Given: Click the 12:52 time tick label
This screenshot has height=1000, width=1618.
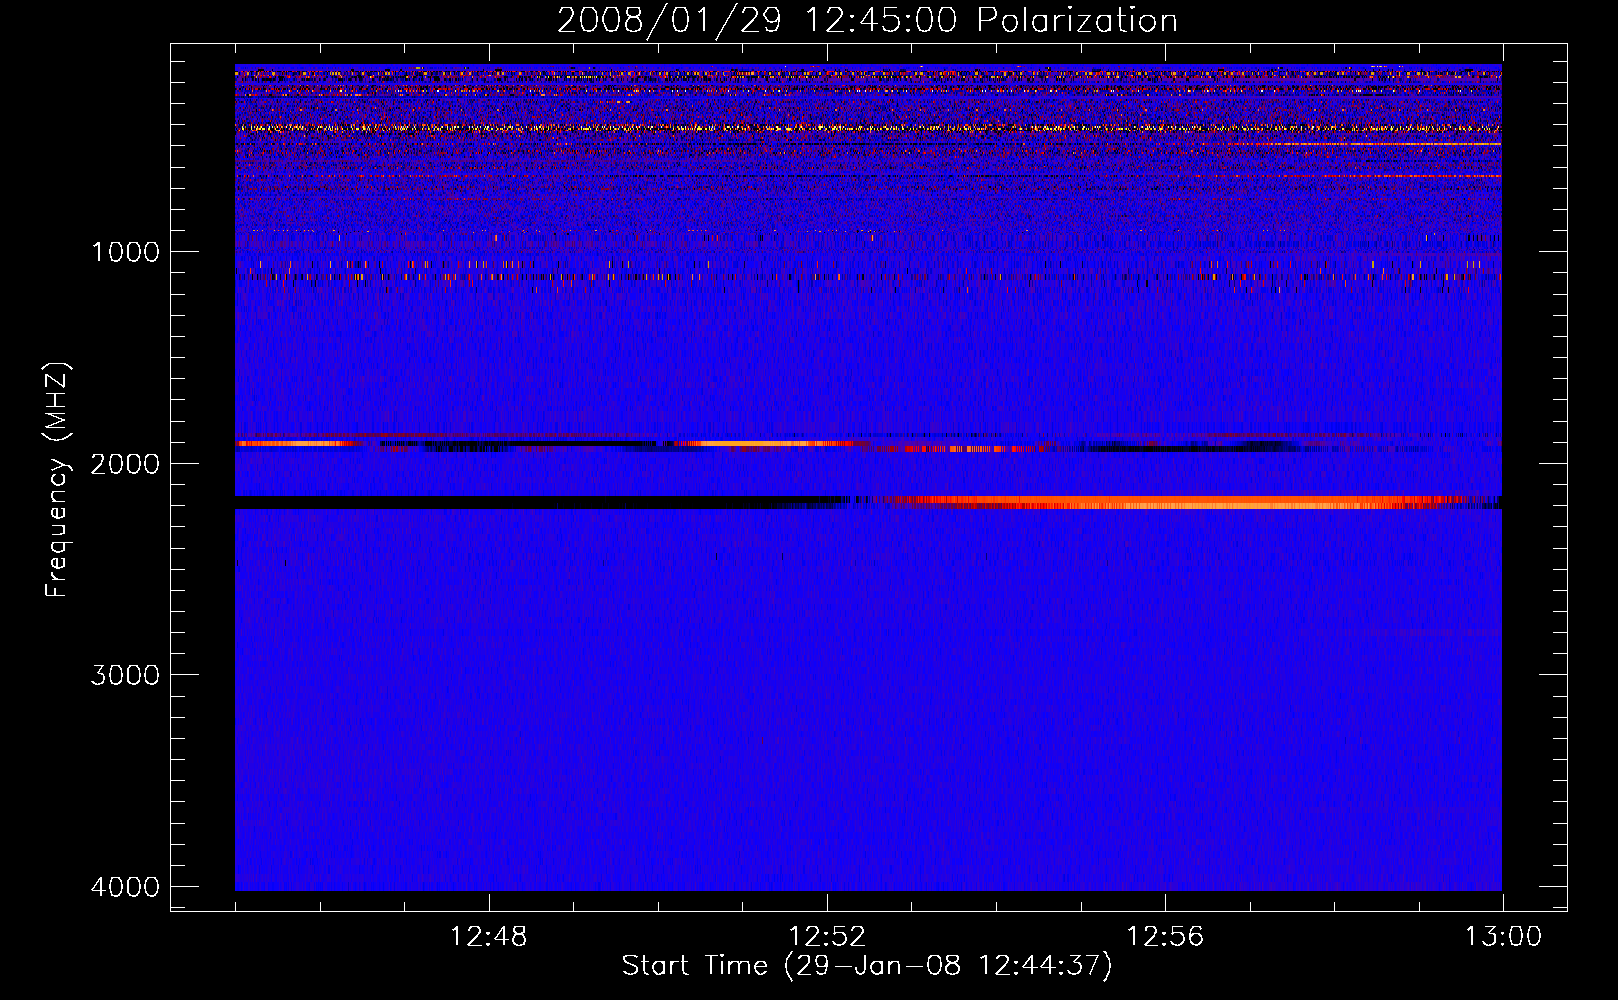Looking at the screenshot, I should (x=827, y=937).
